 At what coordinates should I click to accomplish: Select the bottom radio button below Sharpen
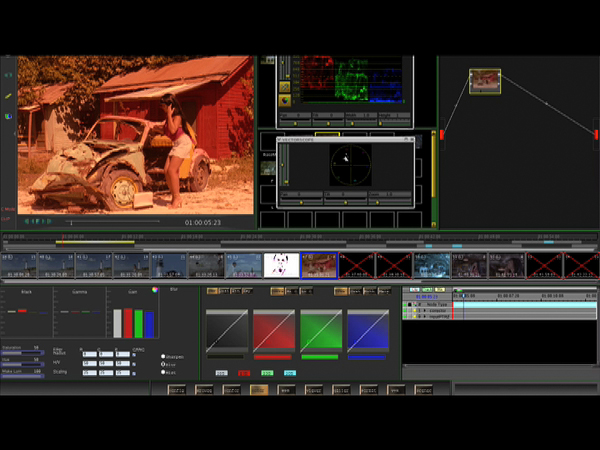click(163, 372)
